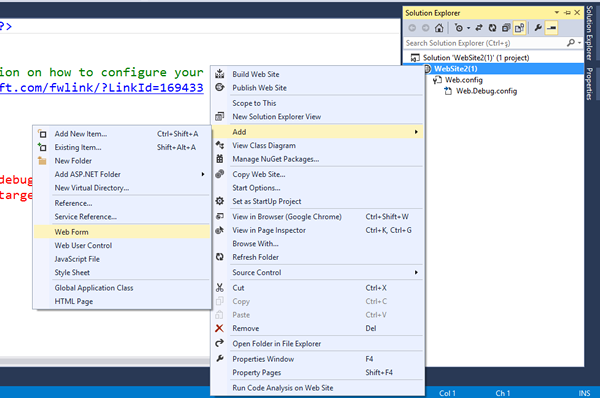
Task: Select the WebSite2(1) project node
Action: coord(455,69)
